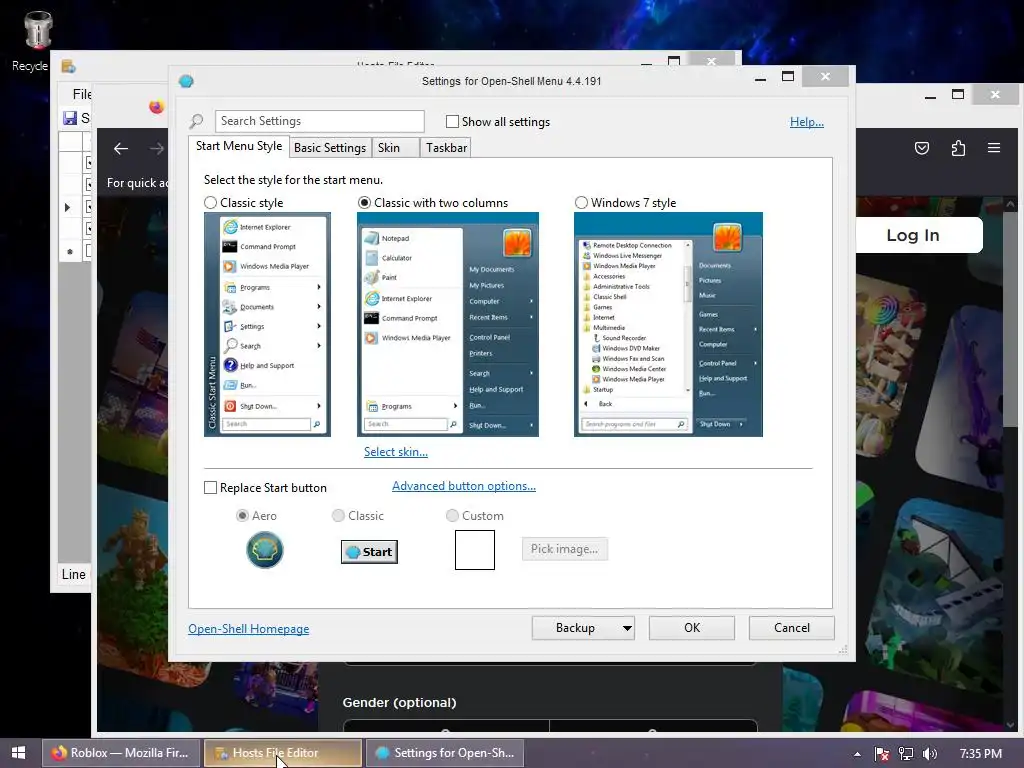Screen dimensions: 1024x768
Task: Select Classic style radio button
Action: coord(210,202)
